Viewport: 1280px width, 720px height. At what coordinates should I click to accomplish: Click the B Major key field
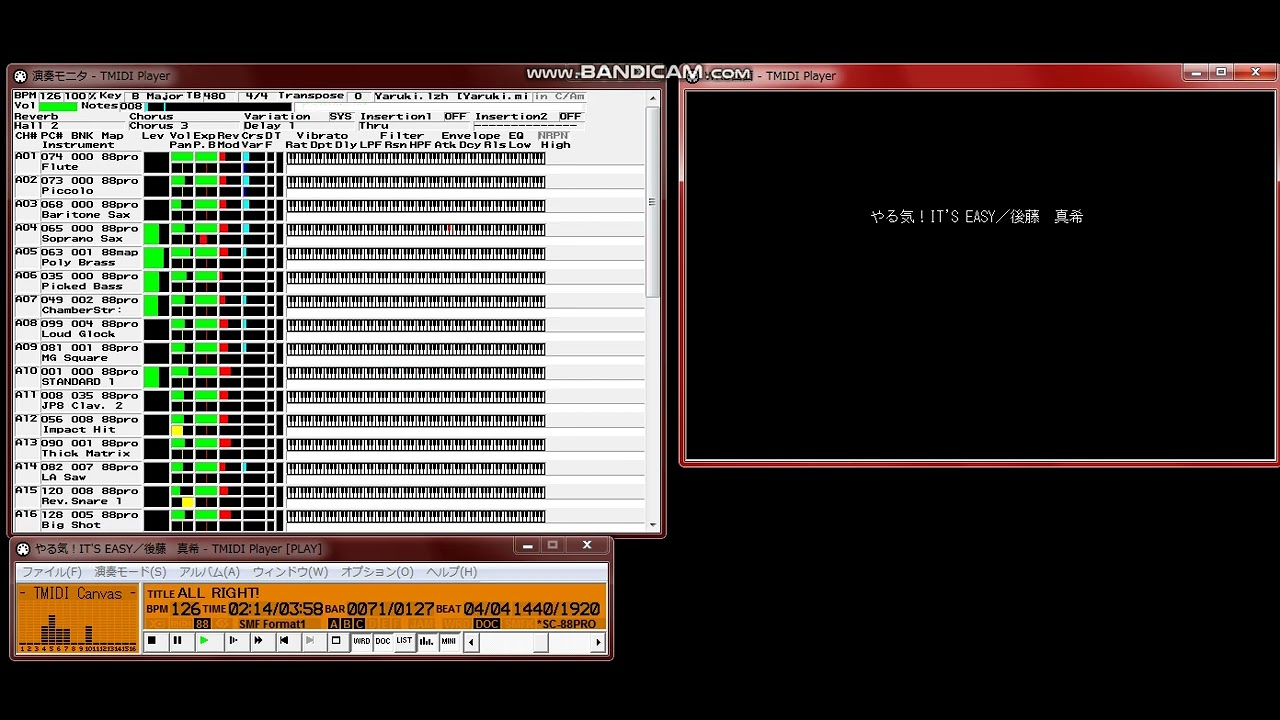click(x=155, y=96)
